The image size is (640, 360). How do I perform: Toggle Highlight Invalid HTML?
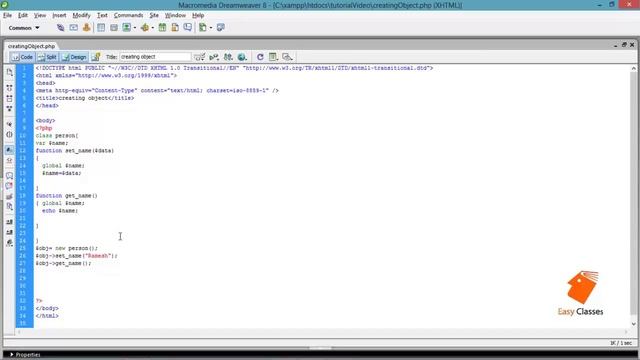[x=9, y=160]
